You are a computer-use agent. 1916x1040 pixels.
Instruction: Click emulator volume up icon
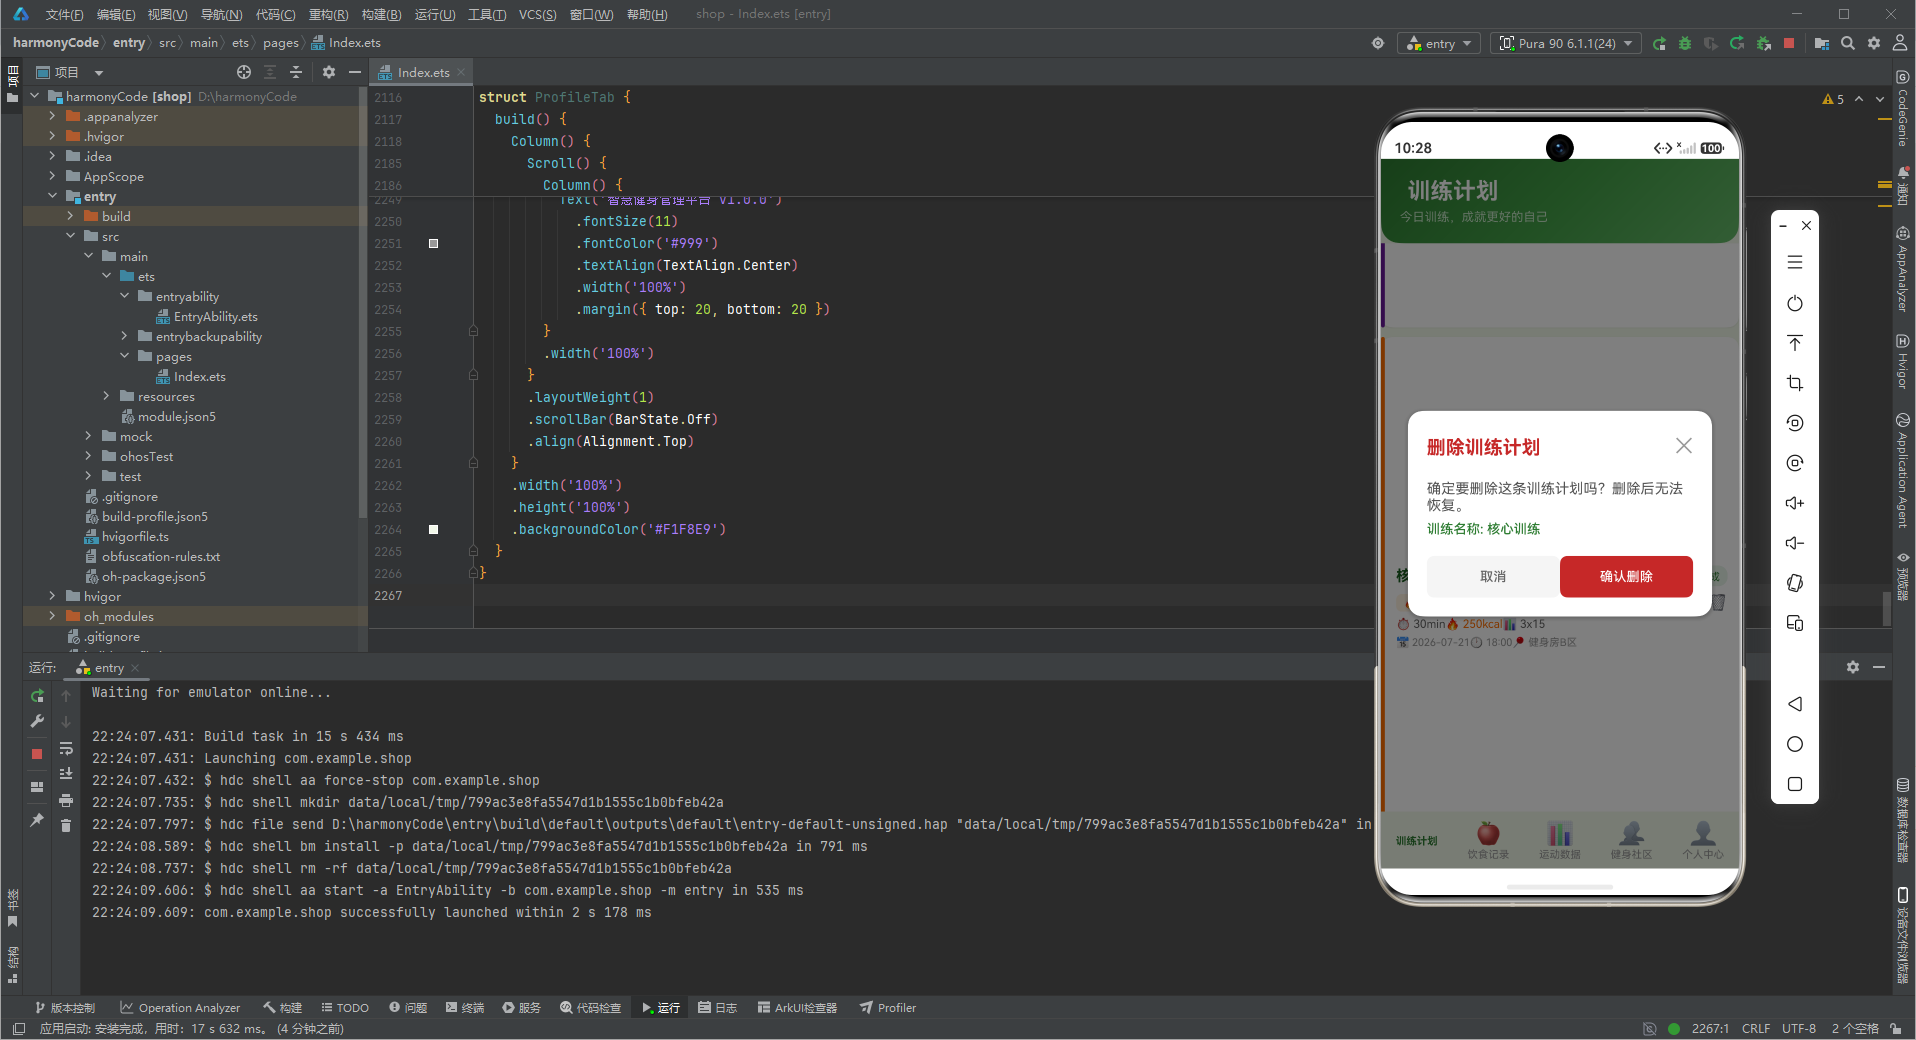(1795, 503)
